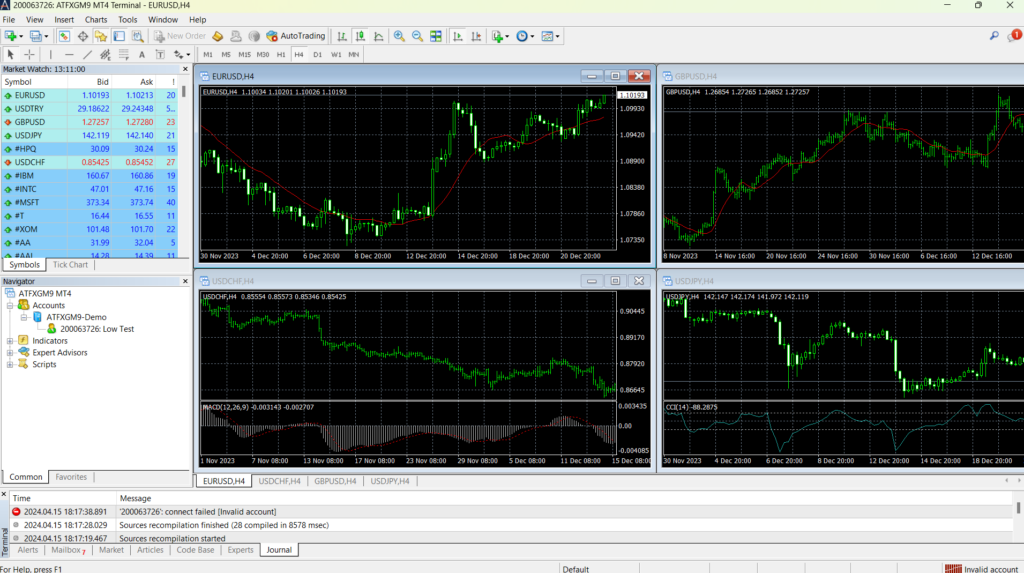
Task: Switch timeframe to H1
Action: click(x=281, y=55)
